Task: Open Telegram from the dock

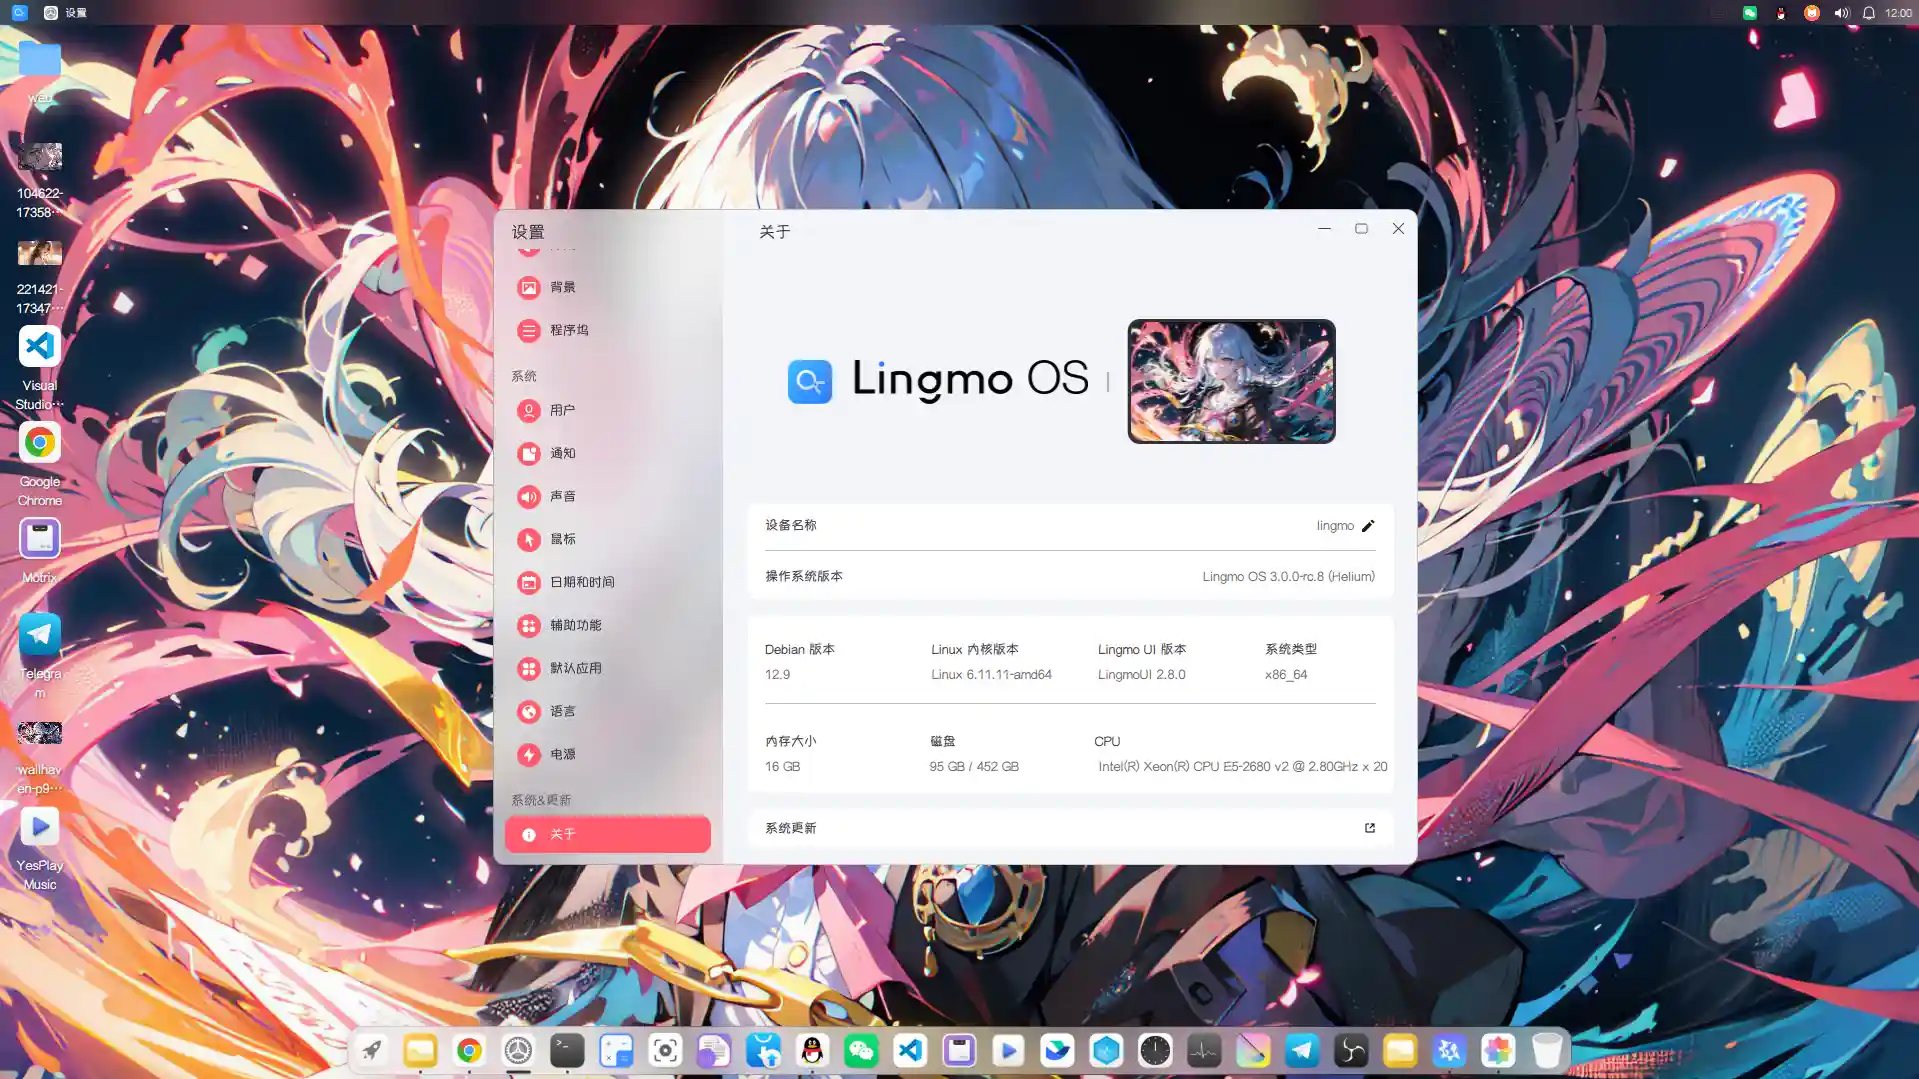Action: [1302, 1050]
